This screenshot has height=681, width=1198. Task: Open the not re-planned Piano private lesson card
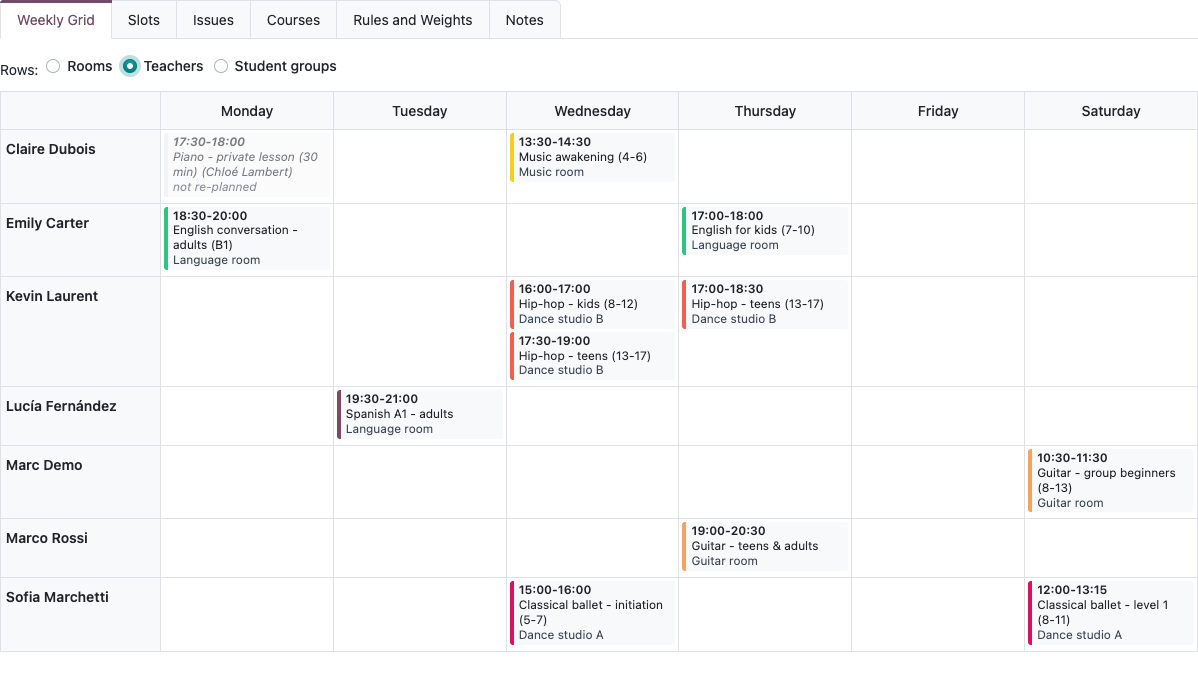point(247,164)
